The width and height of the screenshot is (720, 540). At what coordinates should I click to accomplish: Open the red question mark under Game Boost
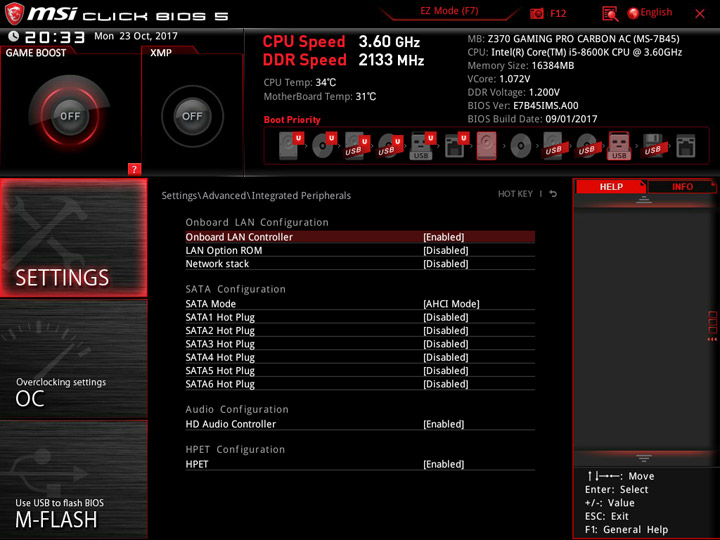(x=134, y=169)
